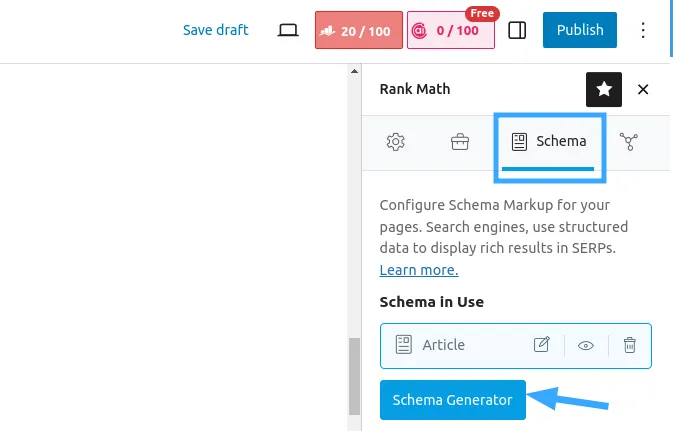Open Rank Math SEO score 20 / 100
Image resolution: width=673 pixels, height=431 pixels.
click(x=359, y=30)
